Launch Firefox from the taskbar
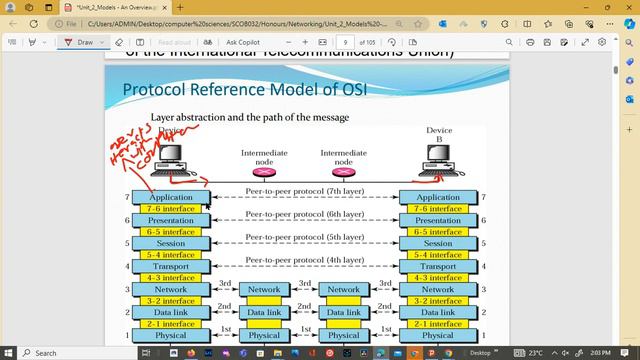The width and height of the screenshot is (640, 360). pyautogui.click(x=191, y=353)
